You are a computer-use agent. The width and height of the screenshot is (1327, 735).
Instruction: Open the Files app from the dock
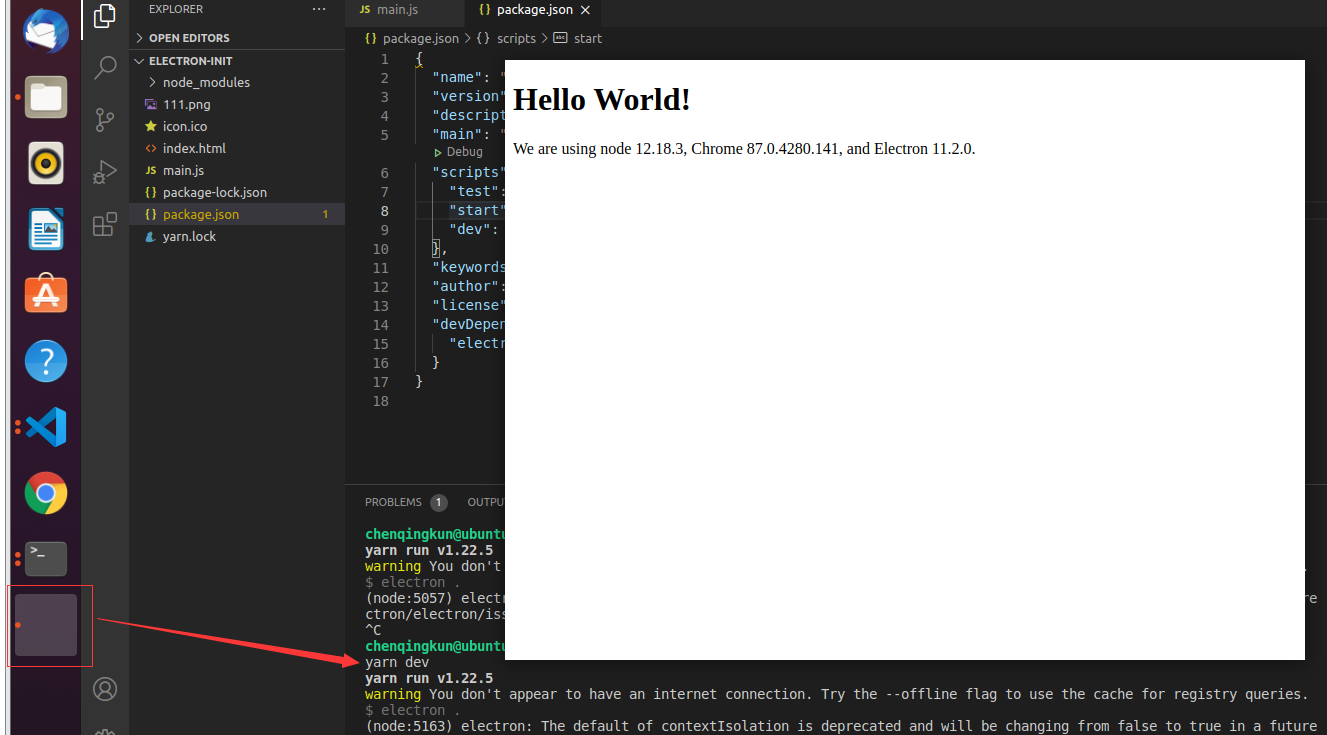45,97
